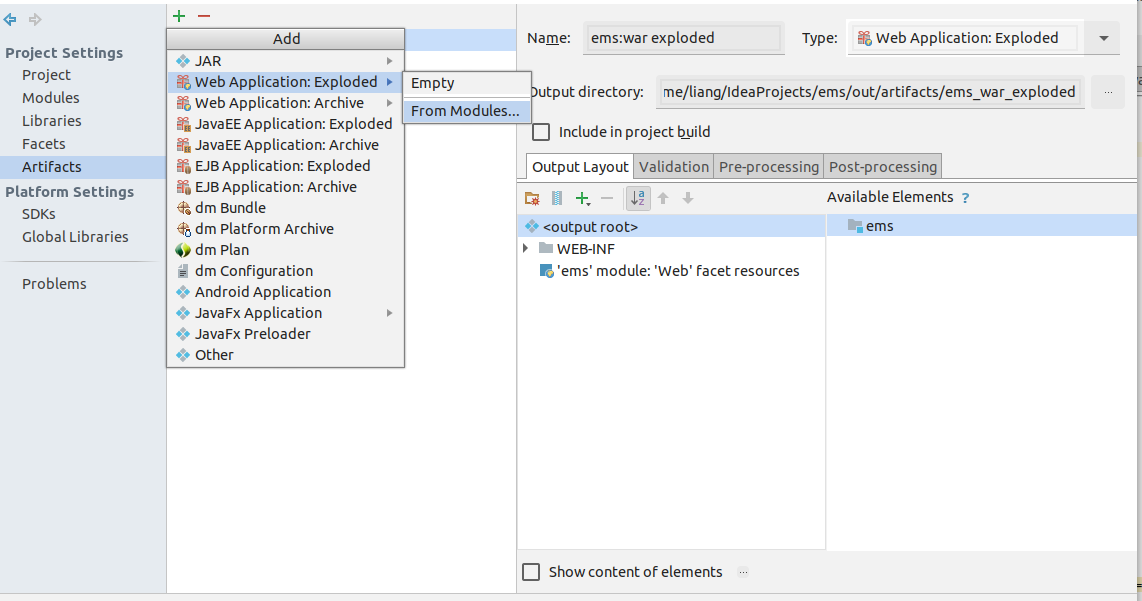Switch to the Post-processing tab
The image size is (1142, 601).
pyautogui.click(x=883, y=167)
